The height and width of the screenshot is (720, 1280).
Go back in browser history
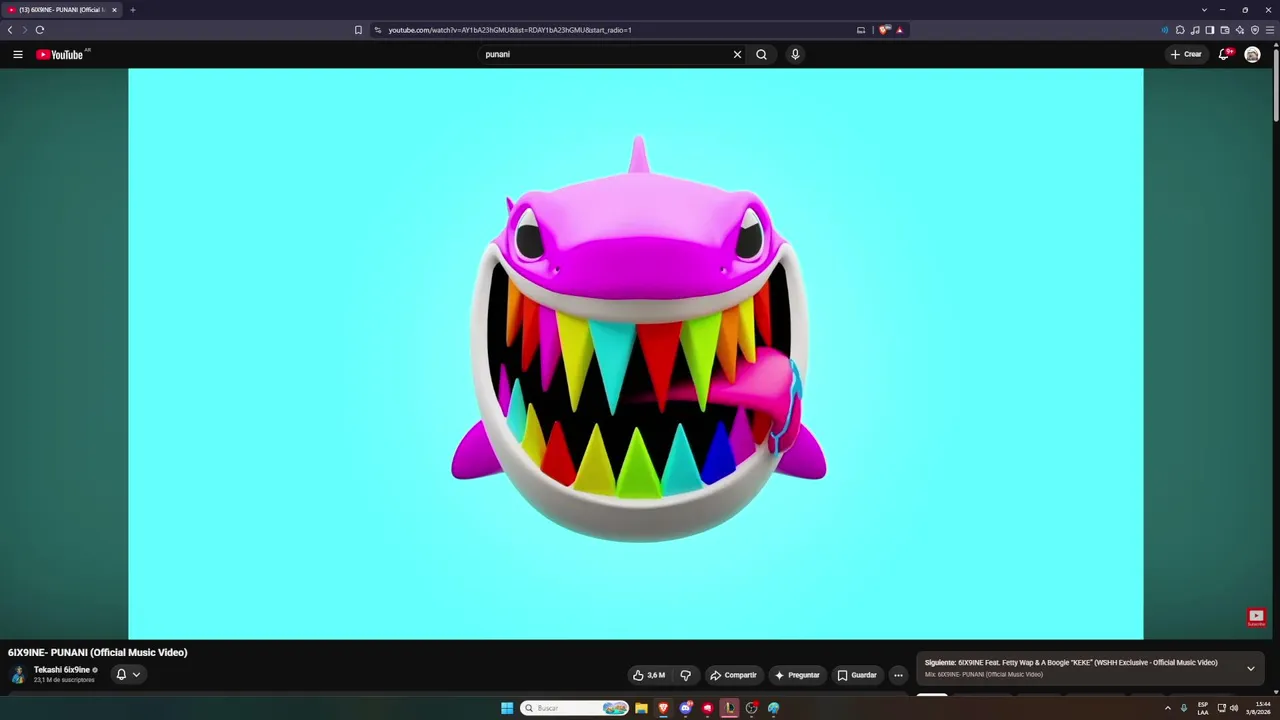[10, 30]
